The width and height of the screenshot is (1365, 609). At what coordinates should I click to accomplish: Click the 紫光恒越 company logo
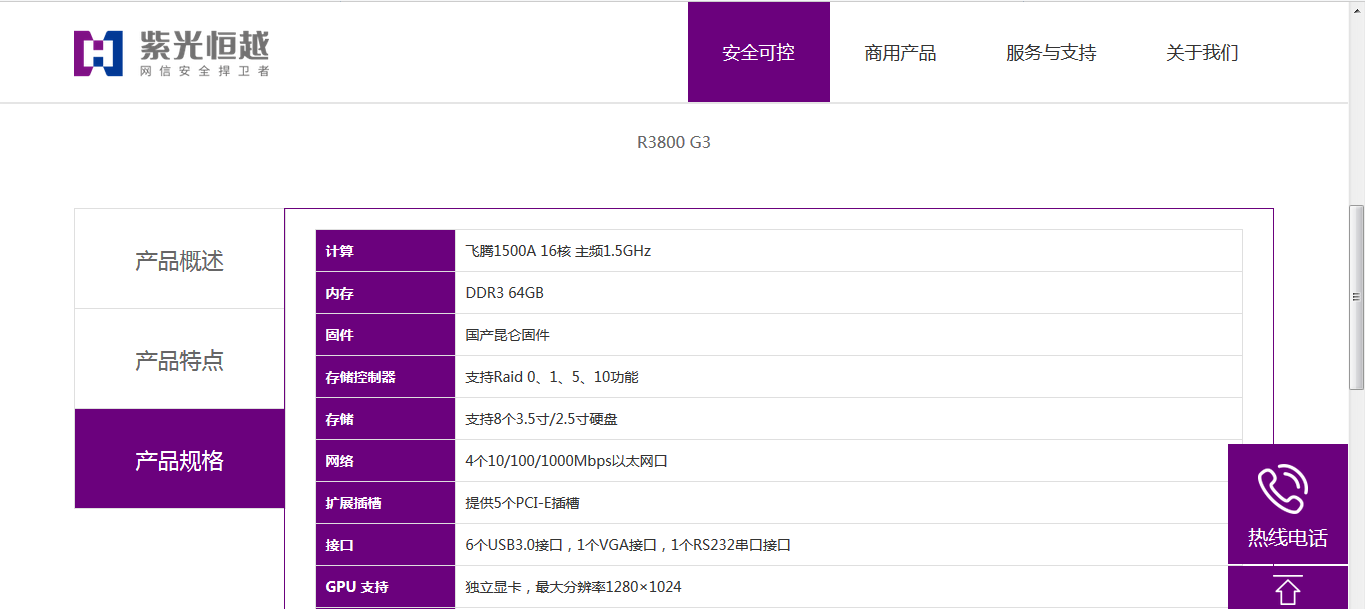coord(171,53)
